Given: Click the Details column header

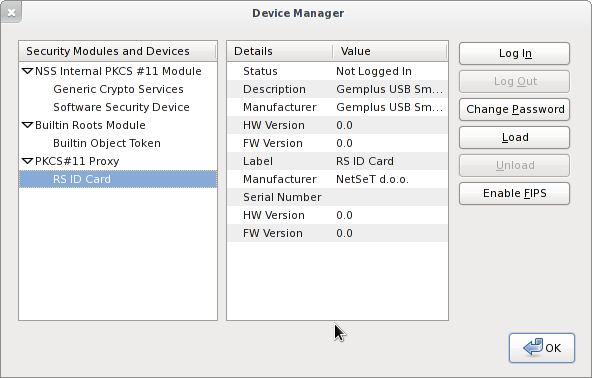Looking at the screenshot, I should [x=280, y=51].
